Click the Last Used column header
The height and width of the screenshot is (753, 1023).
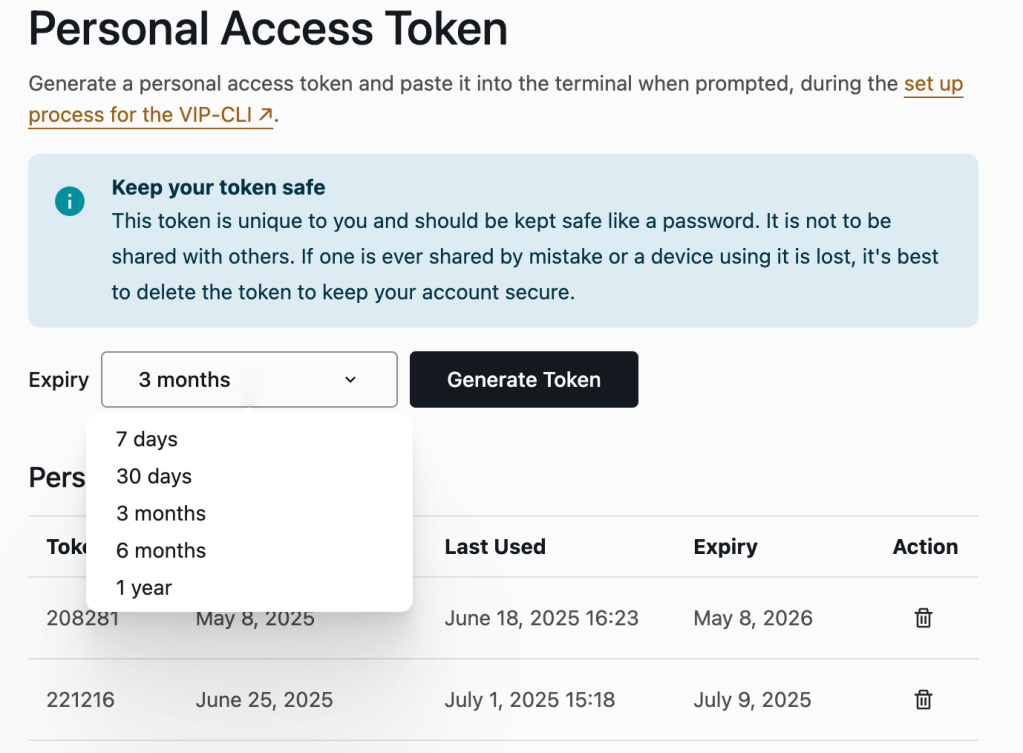495,547
